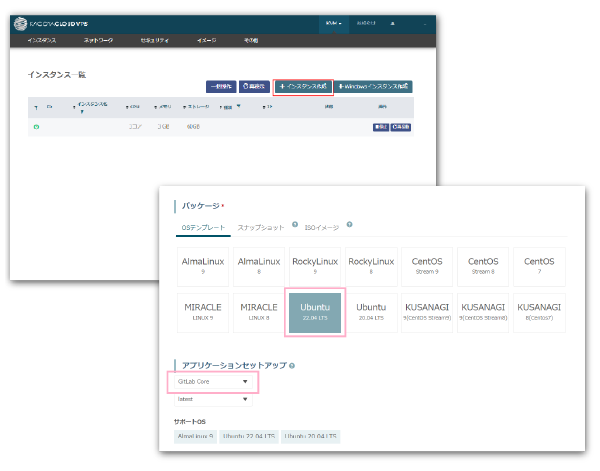The width and height of the screenshot is (600, 471).
Task: Open the GitLab Core application dropdown
Action: click(x=213, y=381)
